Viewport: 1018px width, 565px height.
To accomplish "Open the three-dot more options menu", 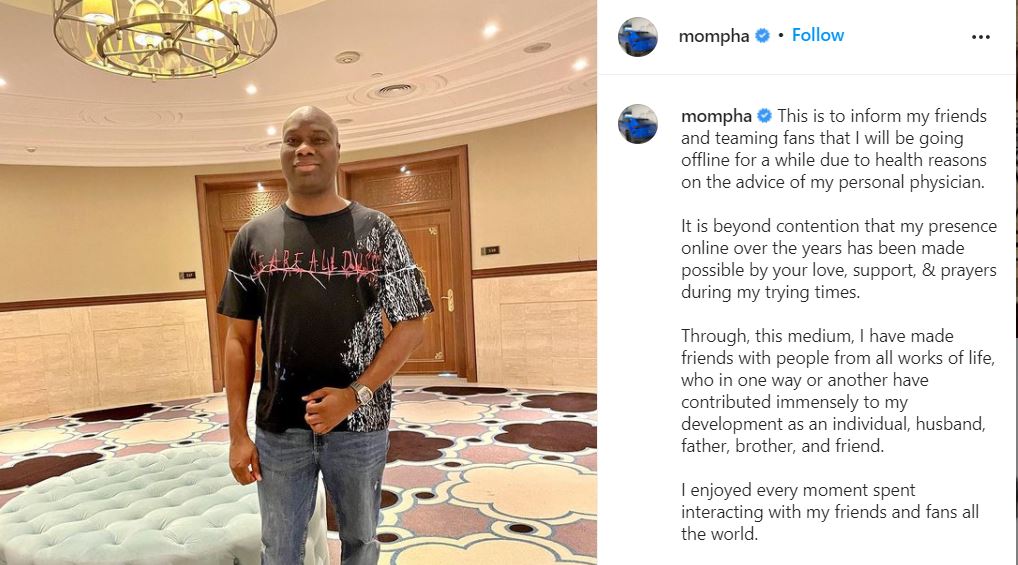I will point(980,37).
